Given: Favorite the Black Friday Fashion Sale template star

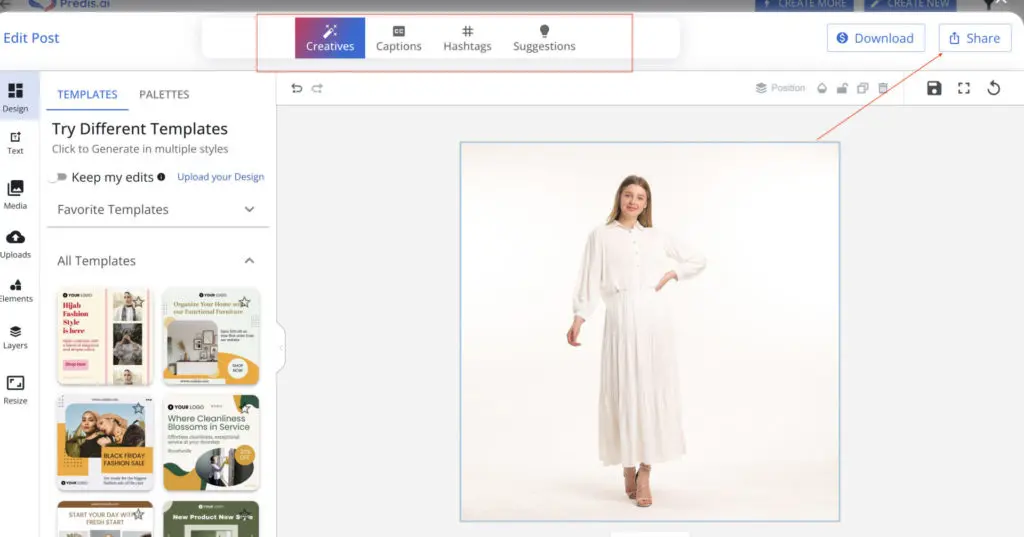Looking at the screenshot, I should (138, 408).
